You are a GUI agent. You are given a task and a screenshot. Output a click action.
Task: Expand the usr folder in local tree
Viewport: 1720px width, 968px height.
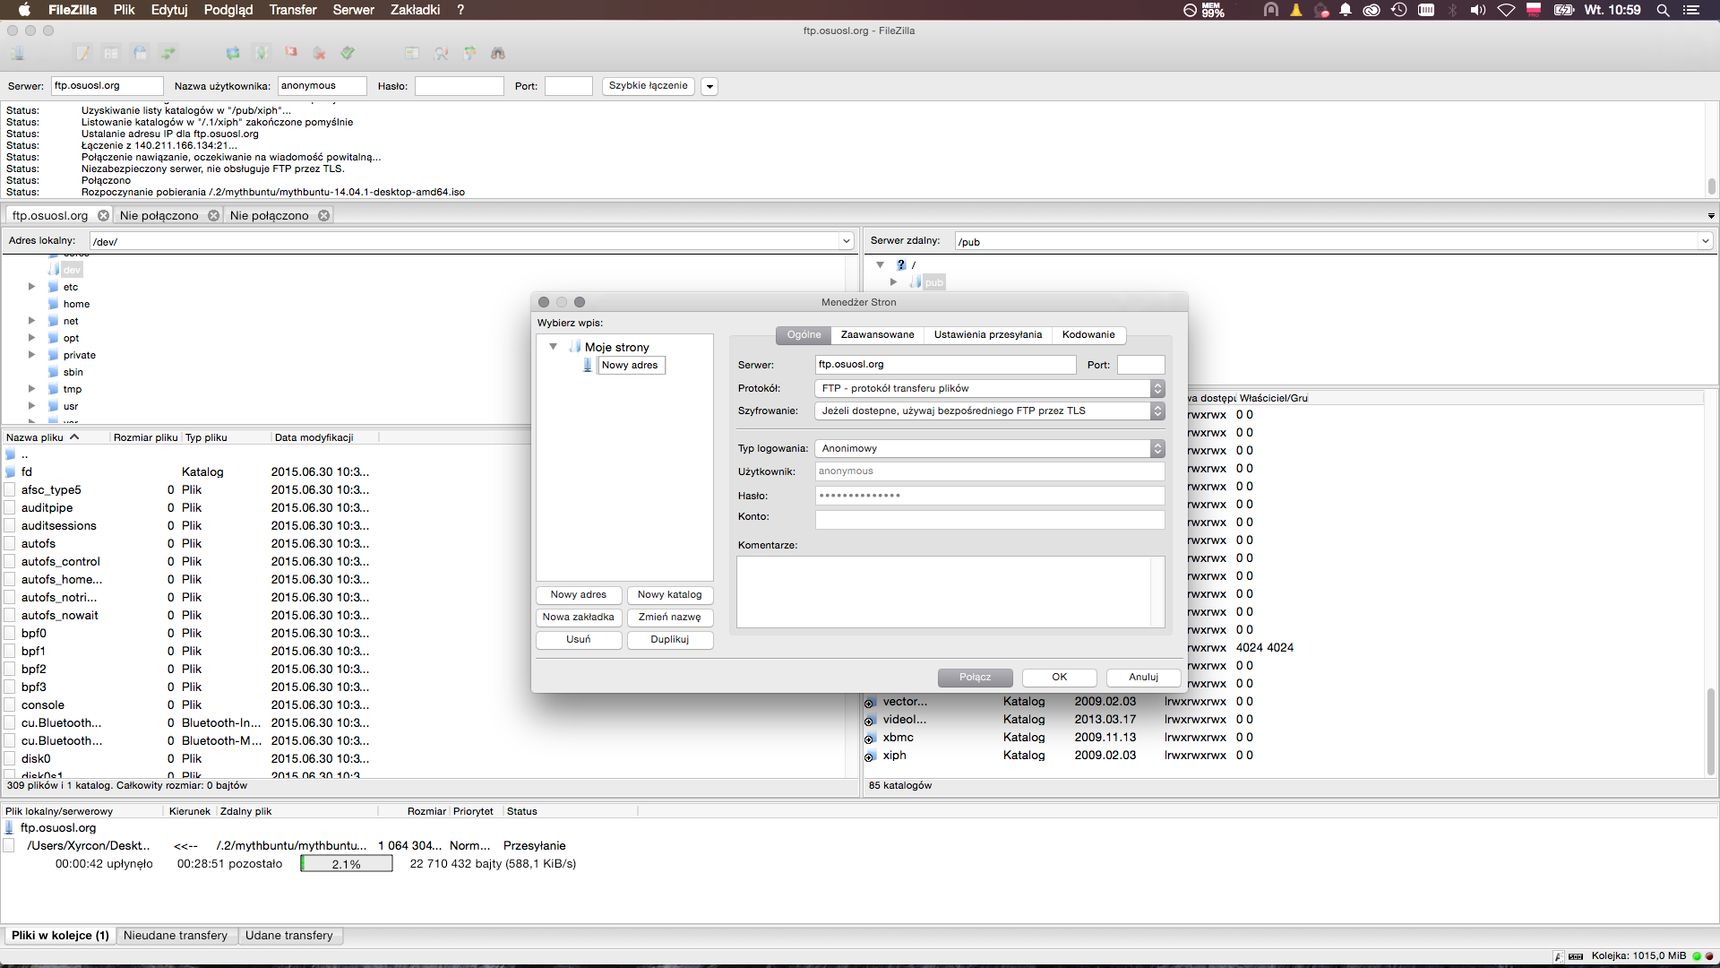coord(32,406)
